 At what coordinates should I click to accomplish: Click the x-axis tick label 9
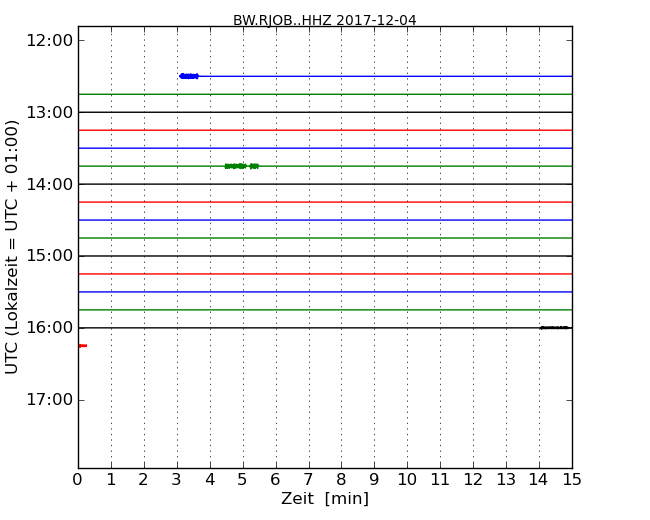(x=374, y=480)
